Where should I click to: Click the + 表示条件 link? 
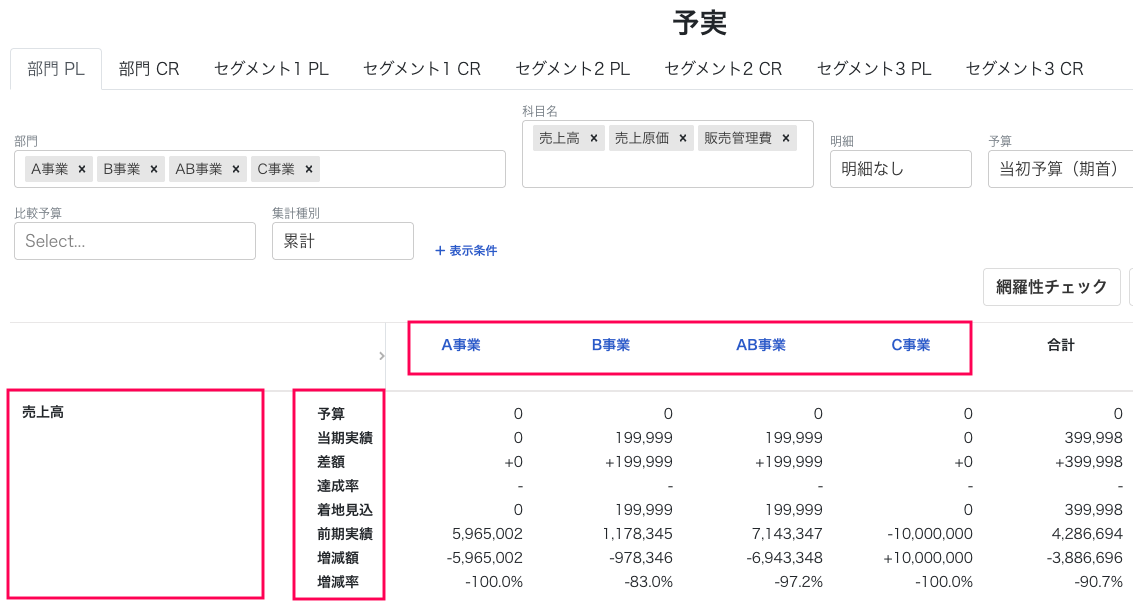pyautogui.click(x=466, y=251)
